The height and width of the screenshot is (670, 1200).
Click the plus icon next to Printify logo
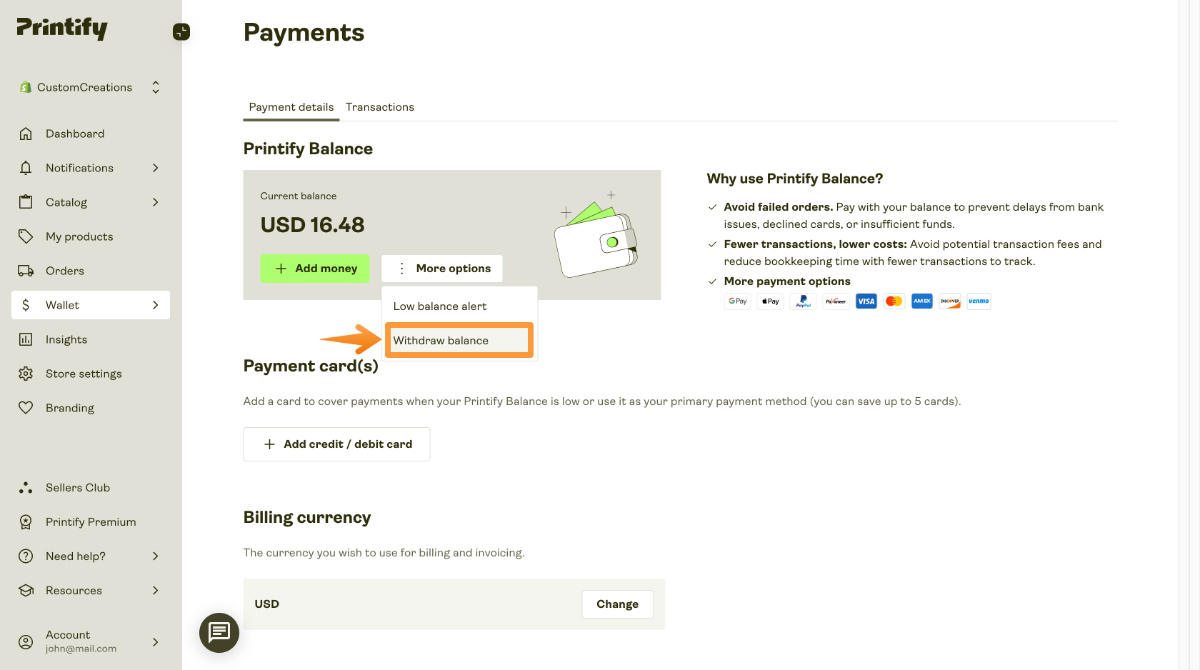point(181,31)
